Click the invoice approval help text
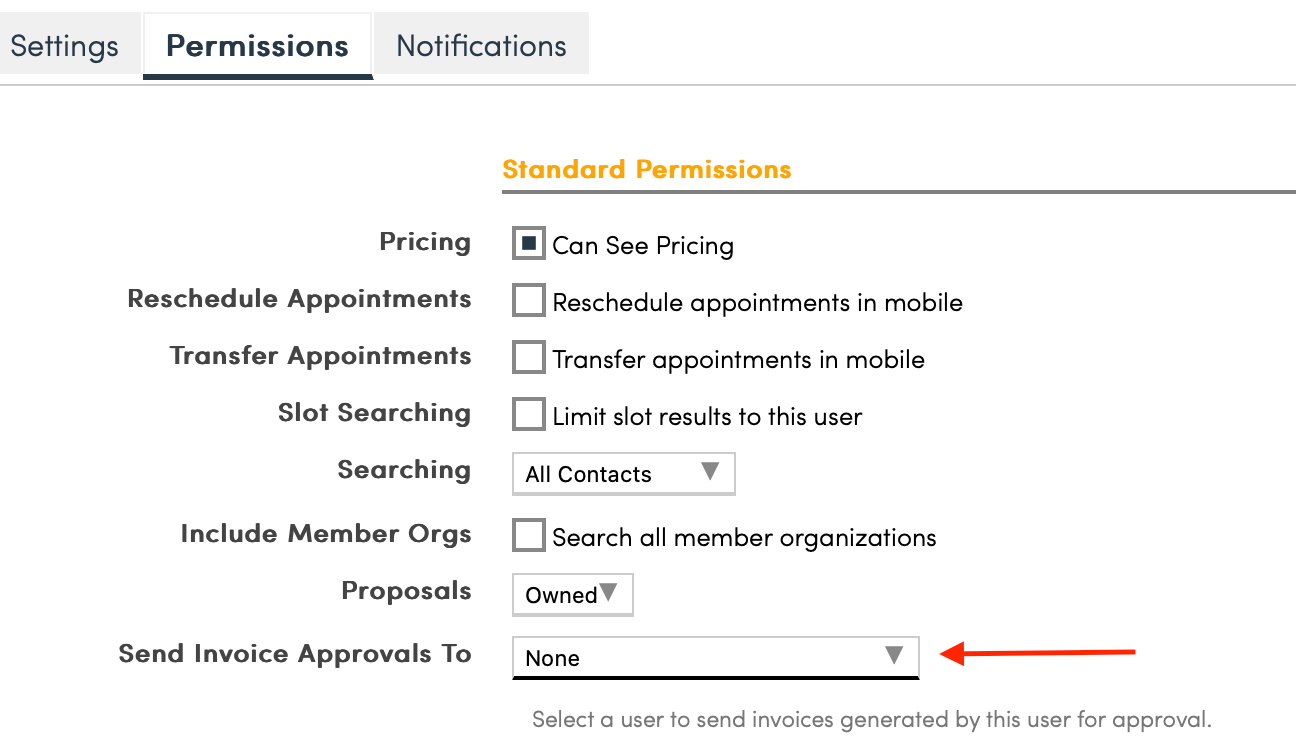This screenshot has width=1296, height=746. [x=871, y=719]
